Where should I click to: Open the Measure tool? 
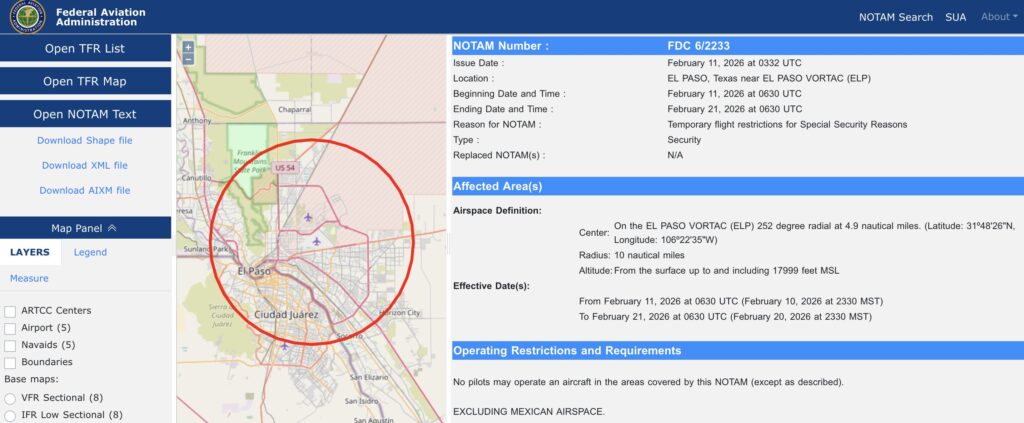pyautogui.click(x=29, y=278)
